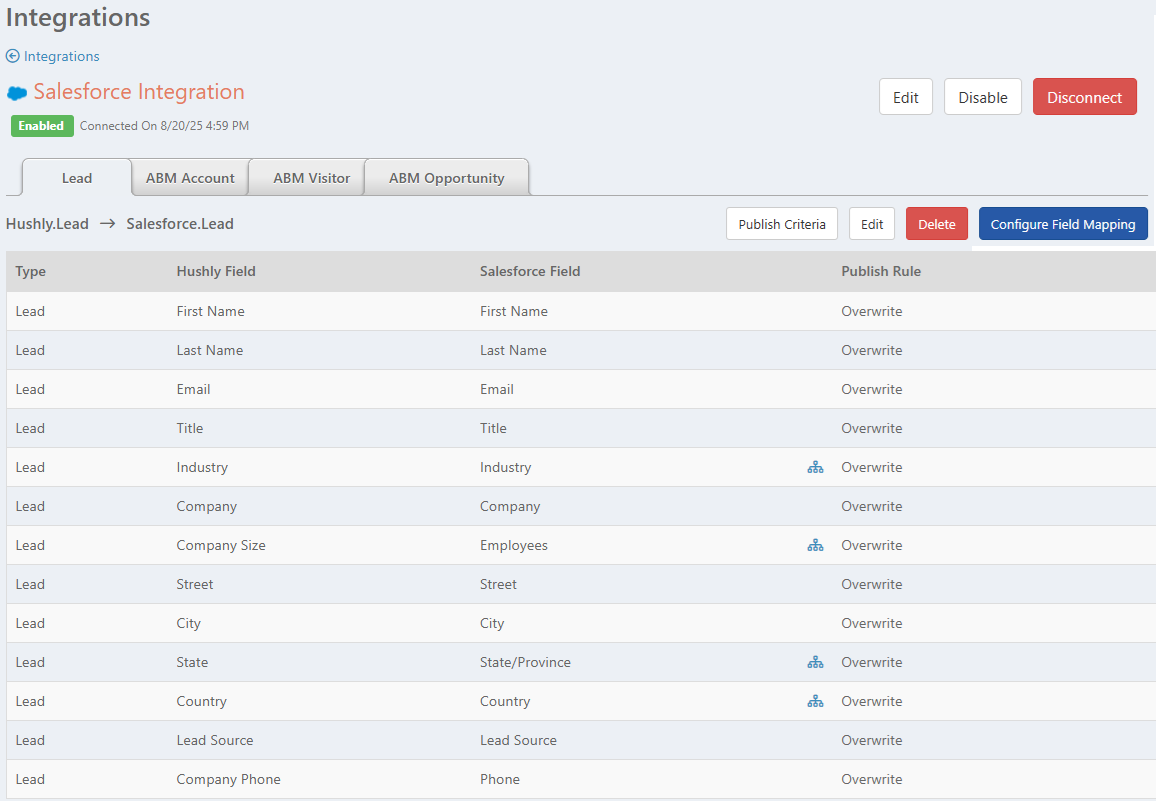Click the Salesforce Integration heading
1156x801 pixels.
pos(139,91)
